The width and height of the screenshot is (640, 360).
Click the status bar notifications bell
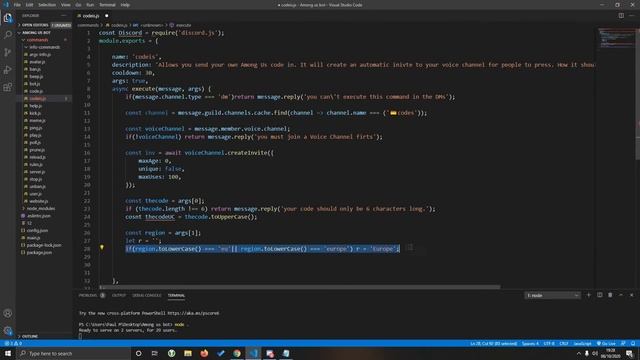pyautogui.click(x=633, y=344)
